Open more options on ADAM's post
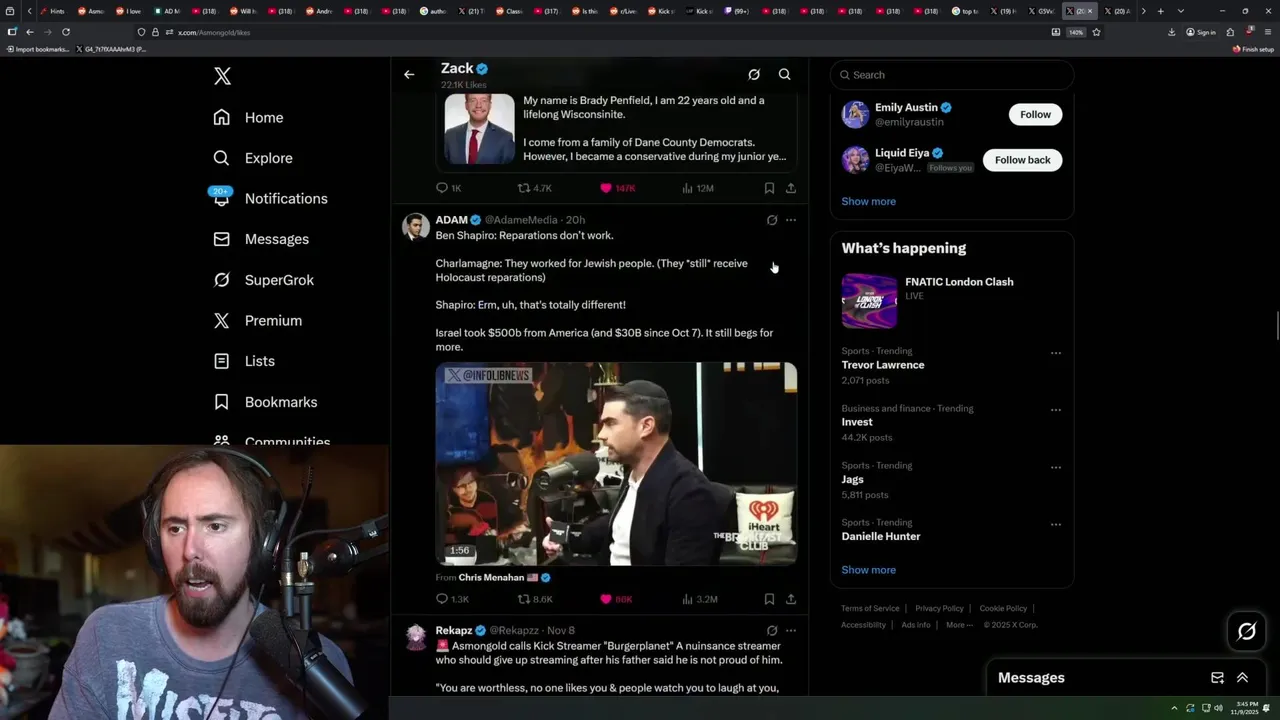The height and width of the screenshot is (720, 1280). (791, 220)
